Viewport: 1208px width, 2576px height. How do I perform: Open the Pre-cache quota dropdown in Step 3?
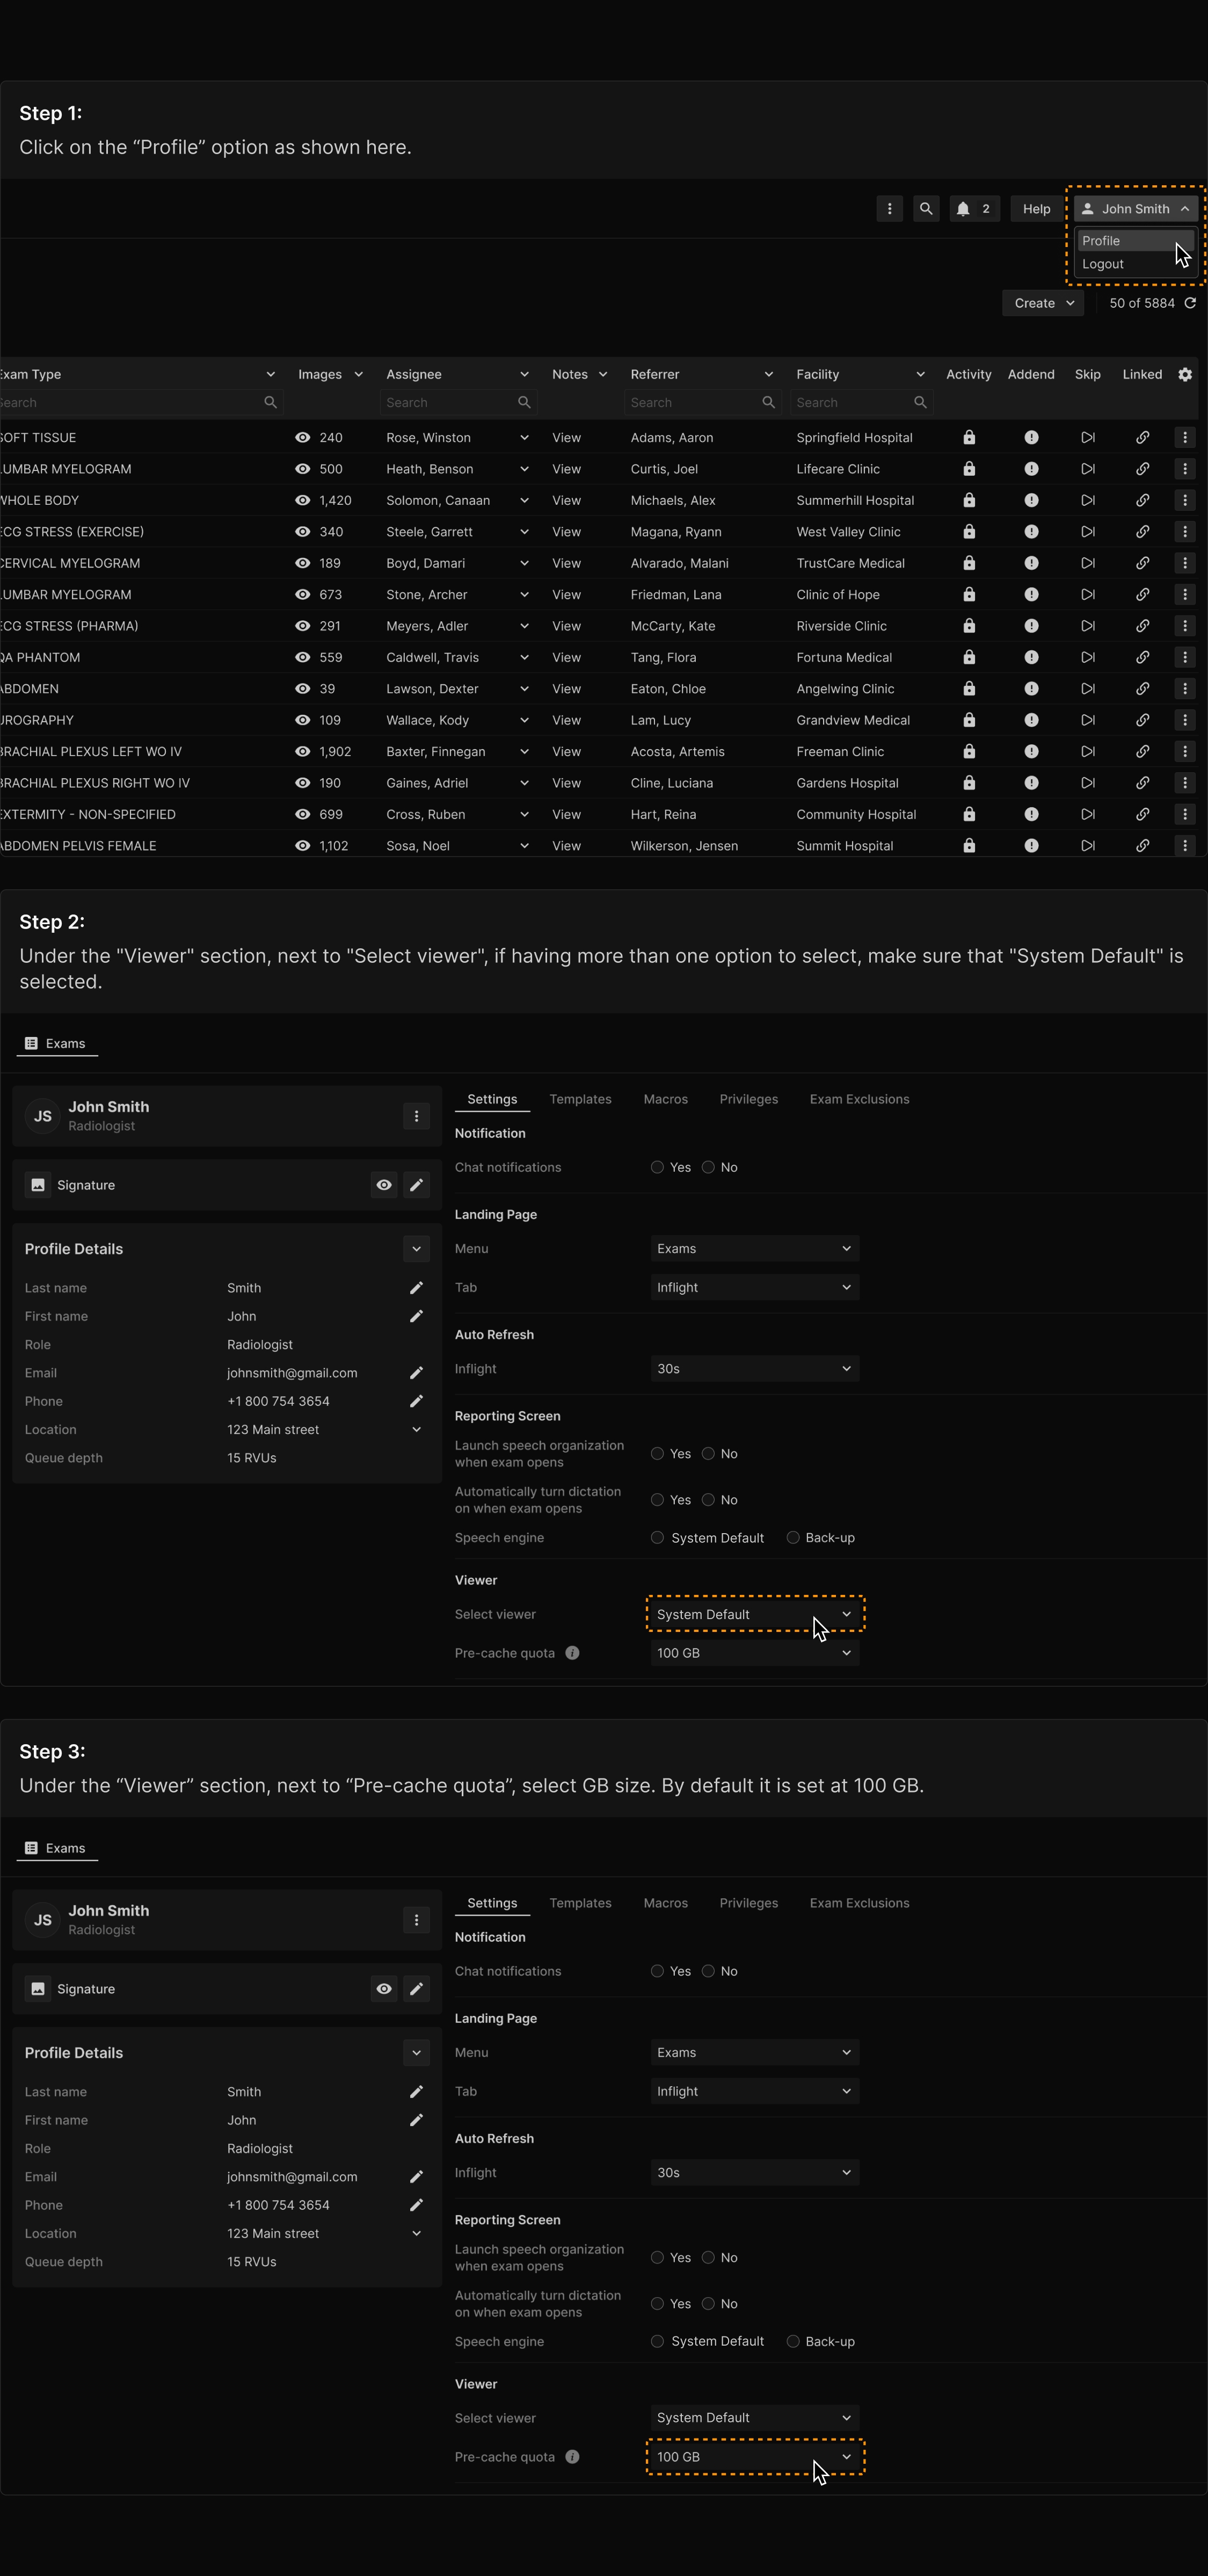[755, 2457]
